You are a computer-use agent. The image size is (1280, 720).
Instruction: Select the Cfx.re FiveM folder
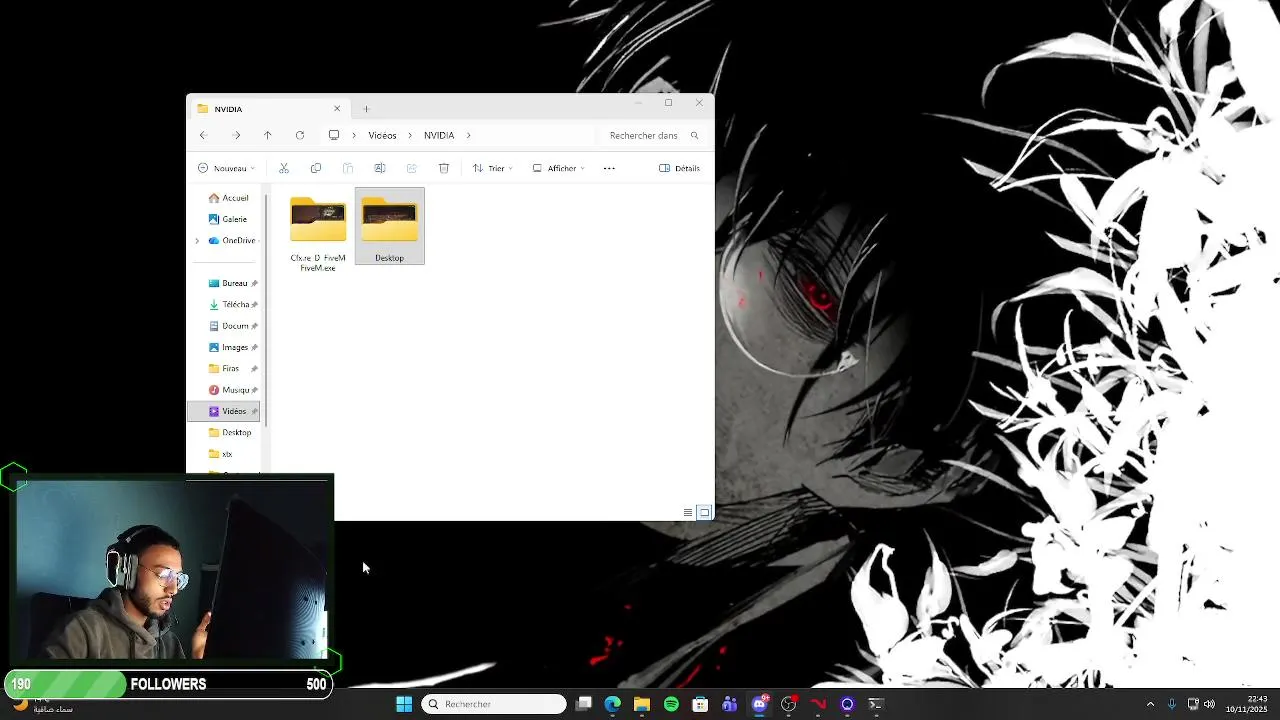coord(318,234)
